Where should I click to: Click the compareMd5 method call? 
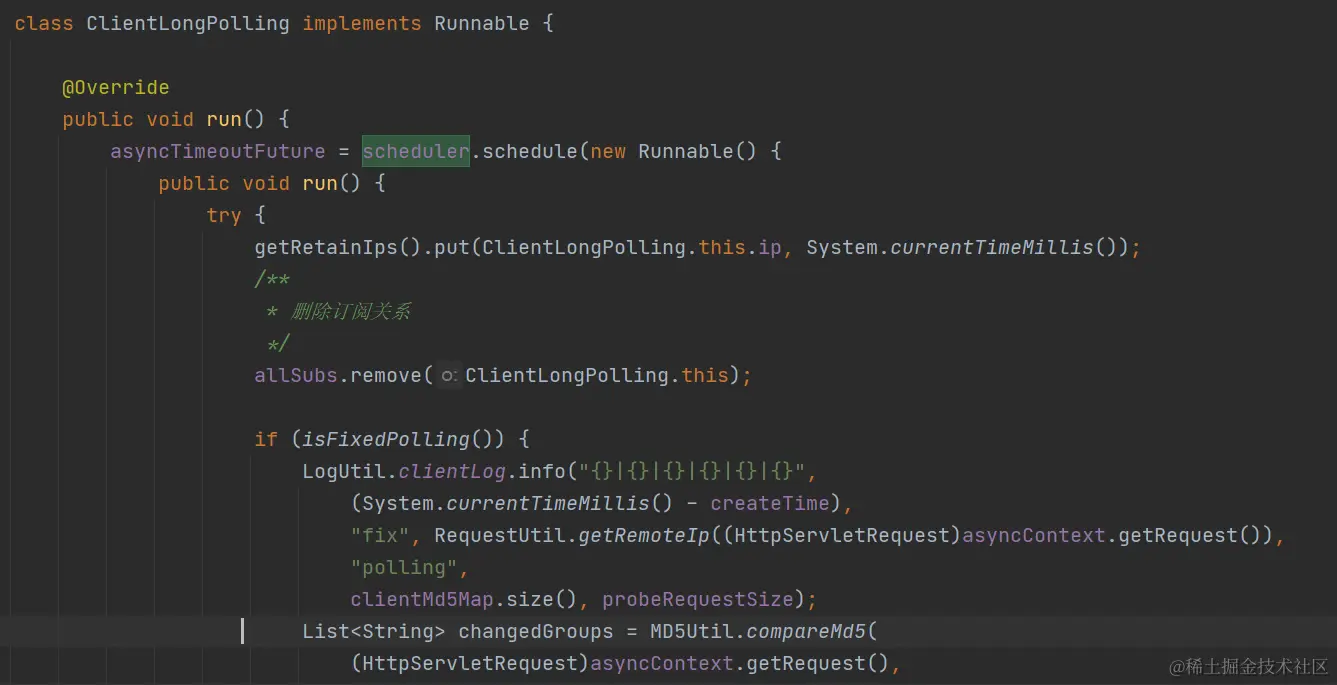tap(806, 631)
